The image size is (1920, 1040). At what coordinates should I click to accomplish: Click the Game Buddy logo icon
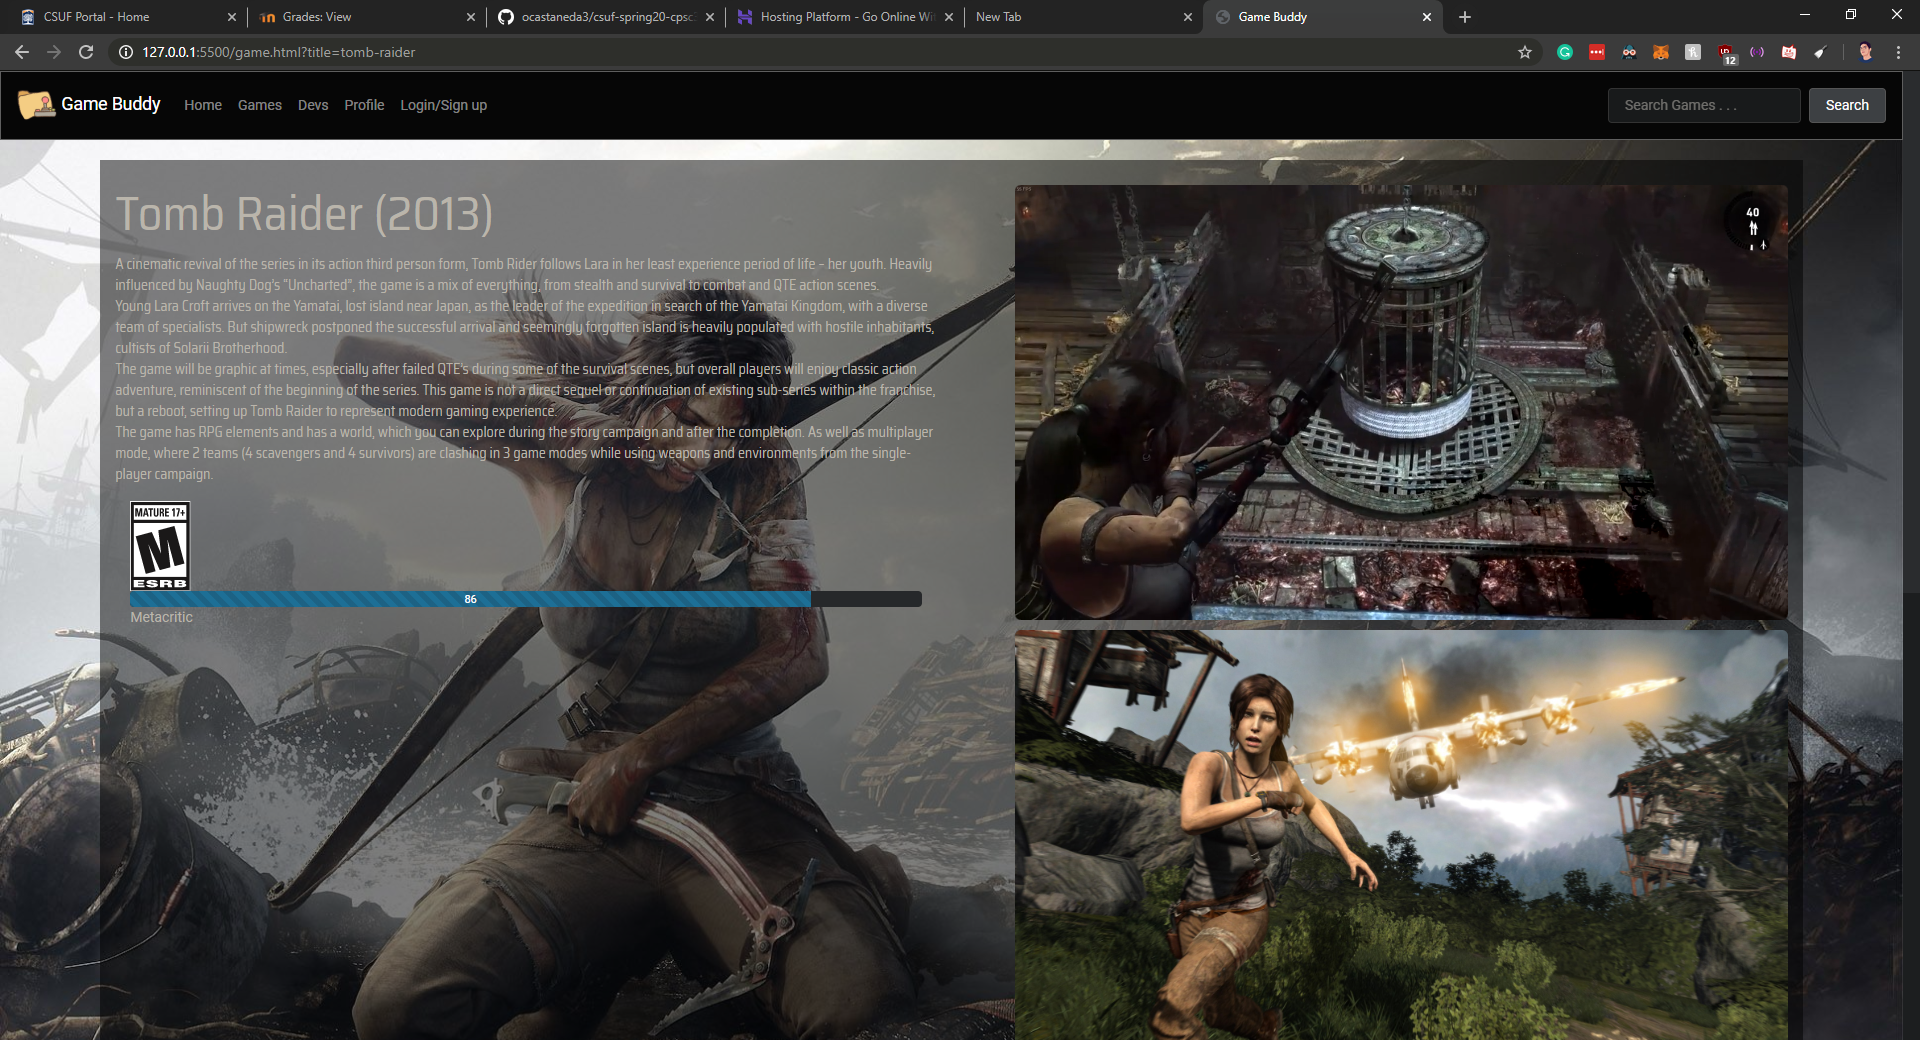tap(36, 104)
